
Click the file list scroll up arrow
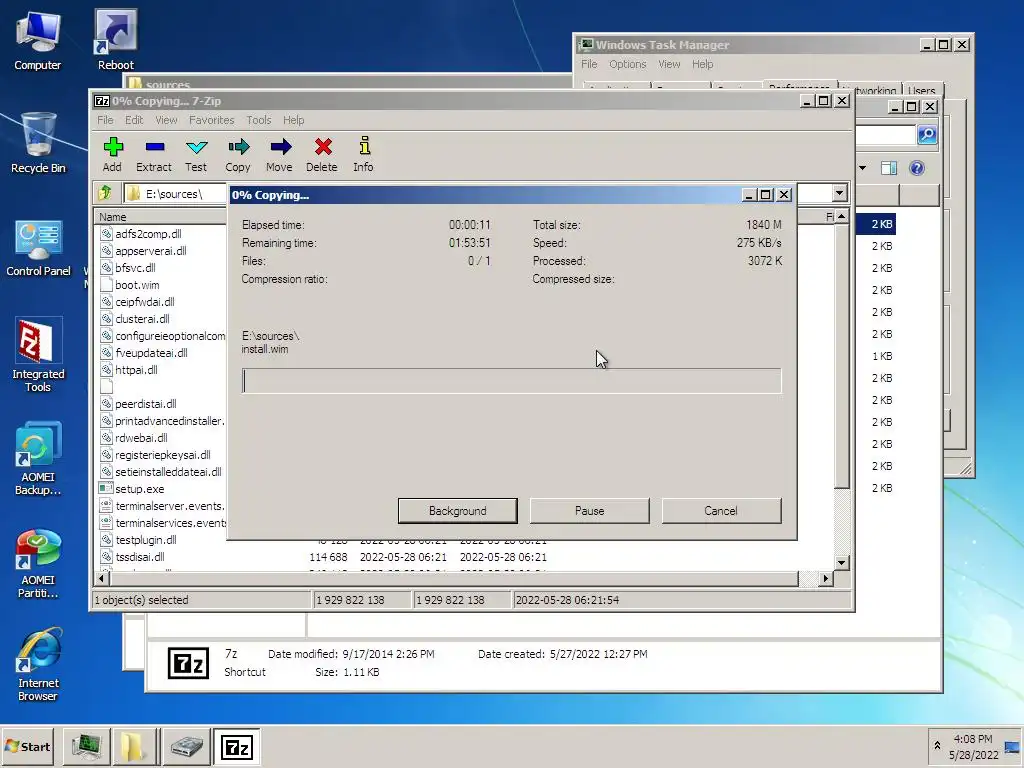click(x=842, y=216)
